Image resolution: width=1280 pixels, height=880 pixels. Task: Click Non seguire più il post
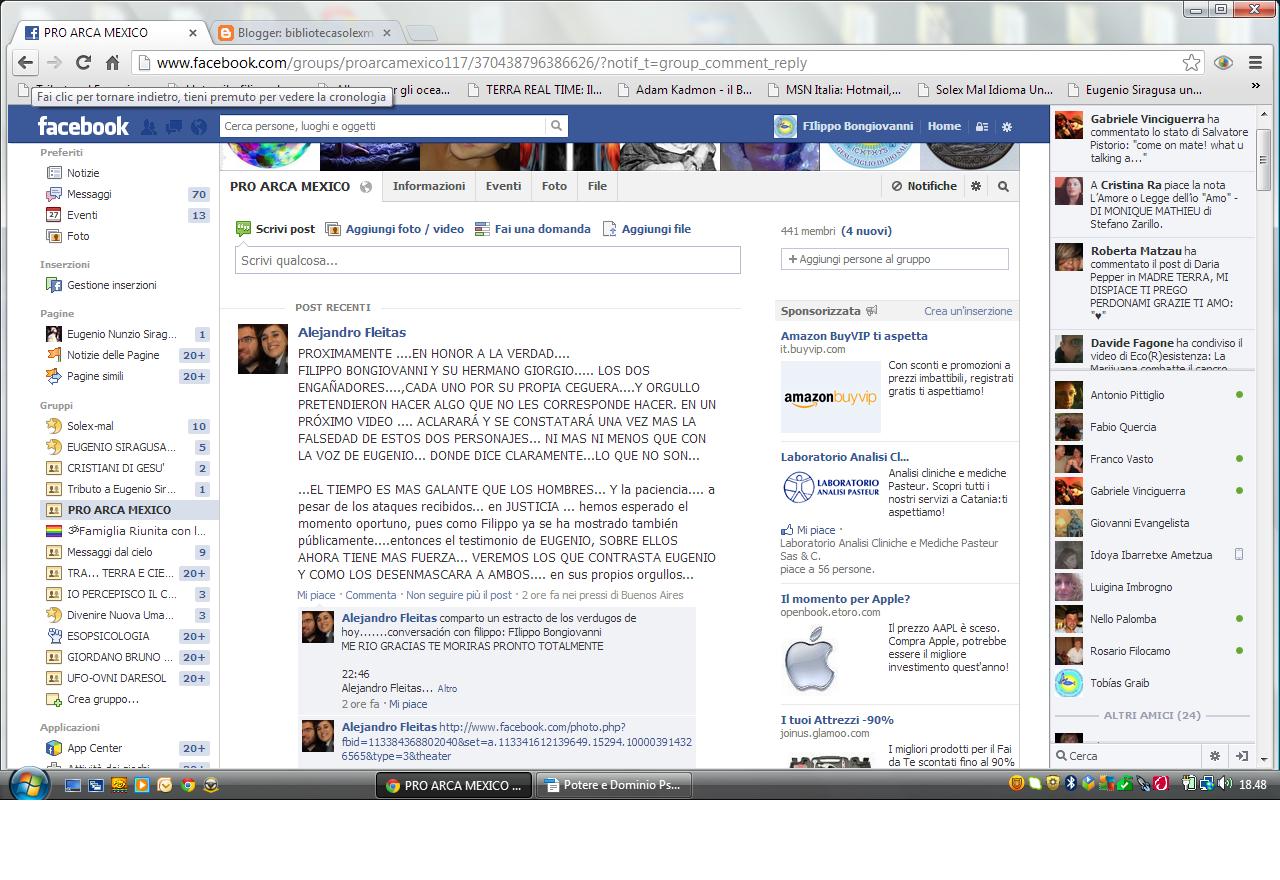point(459,595)
